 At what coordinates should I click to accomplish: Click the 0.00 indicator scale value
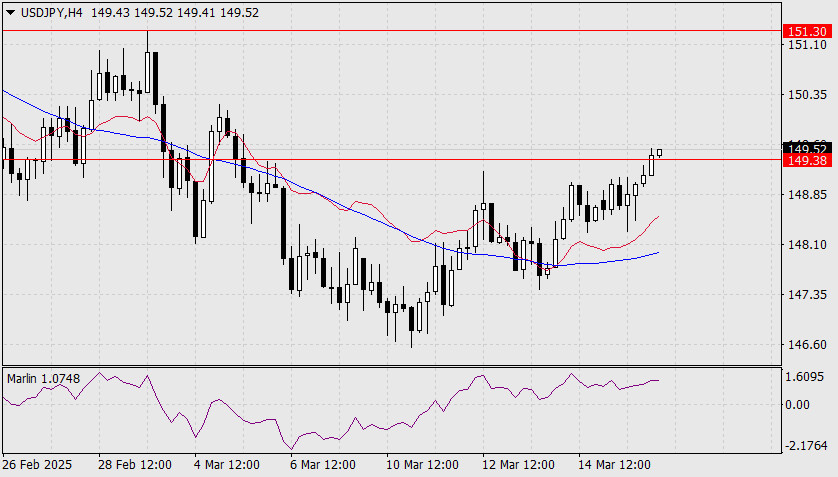point(797,405)
